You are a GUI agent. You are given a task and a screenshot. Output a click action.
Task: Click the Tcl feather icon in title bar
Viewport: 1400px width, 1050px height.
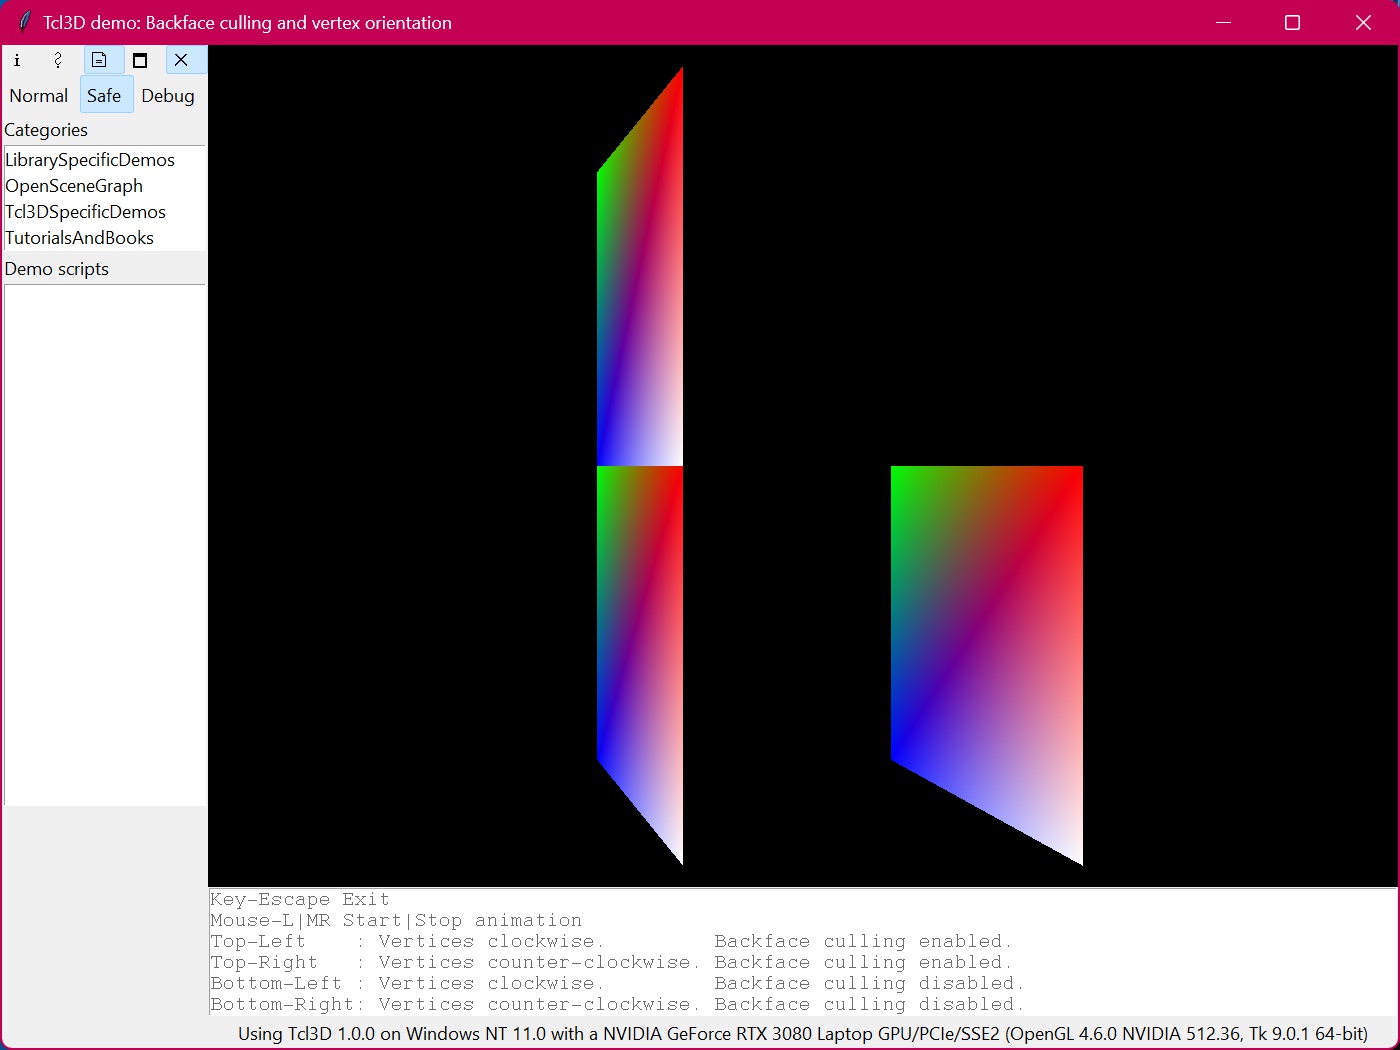pyautogui.click(x=24, y=22)
